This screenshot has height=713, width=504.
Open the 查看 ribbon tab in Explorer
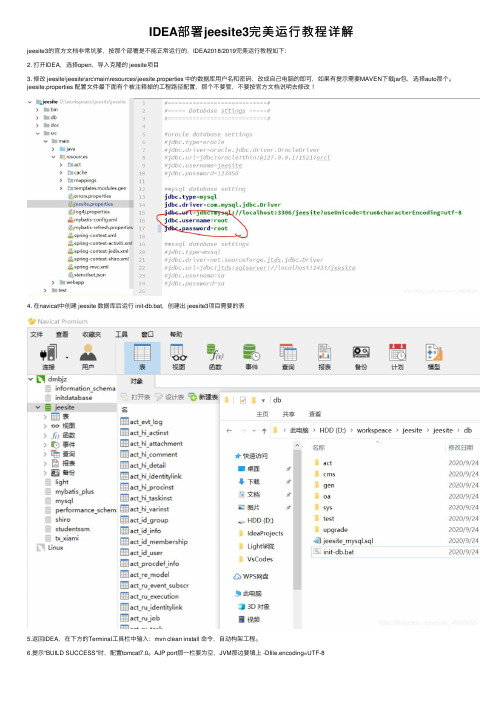coord(315,414)
